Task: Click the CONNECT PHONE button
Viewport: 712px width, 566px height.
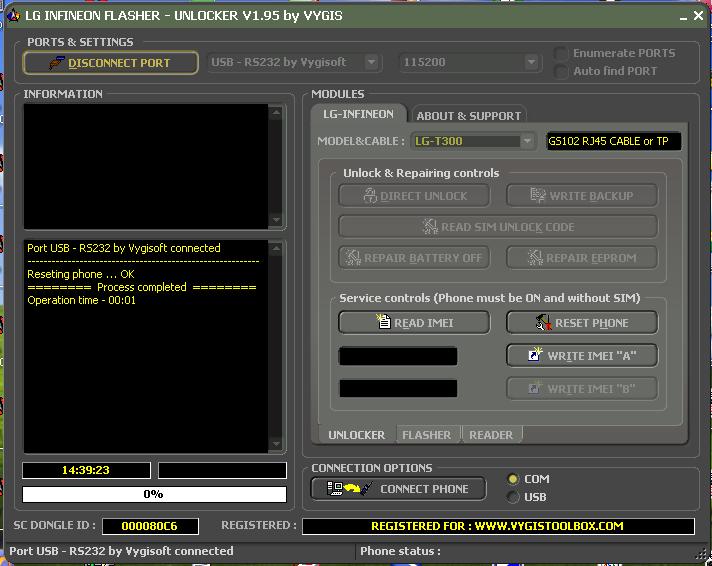Action: 398,489
